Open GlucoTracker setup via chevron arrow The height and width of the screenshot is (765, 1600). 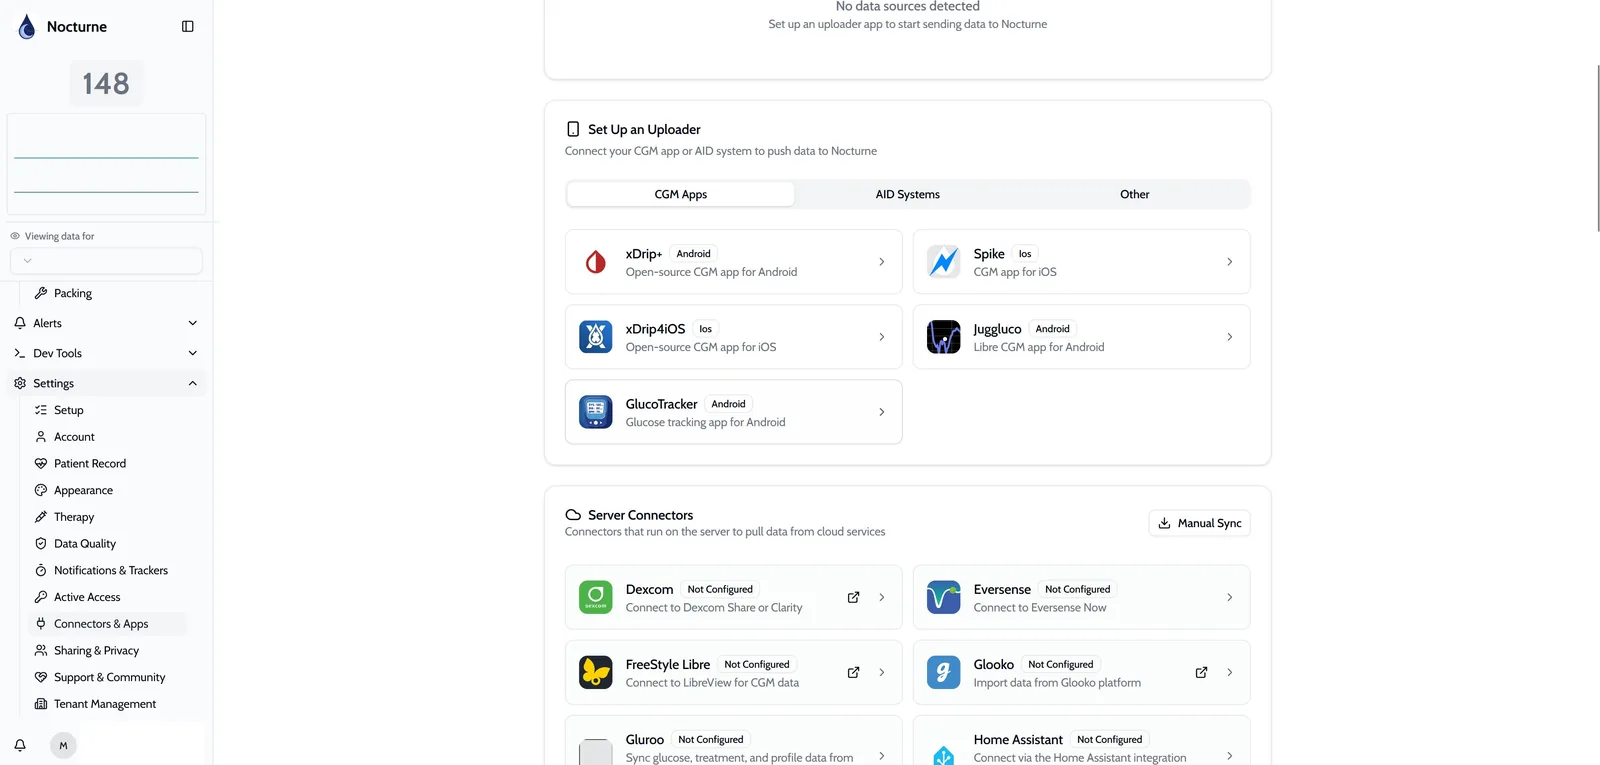(x=882, y=412)
